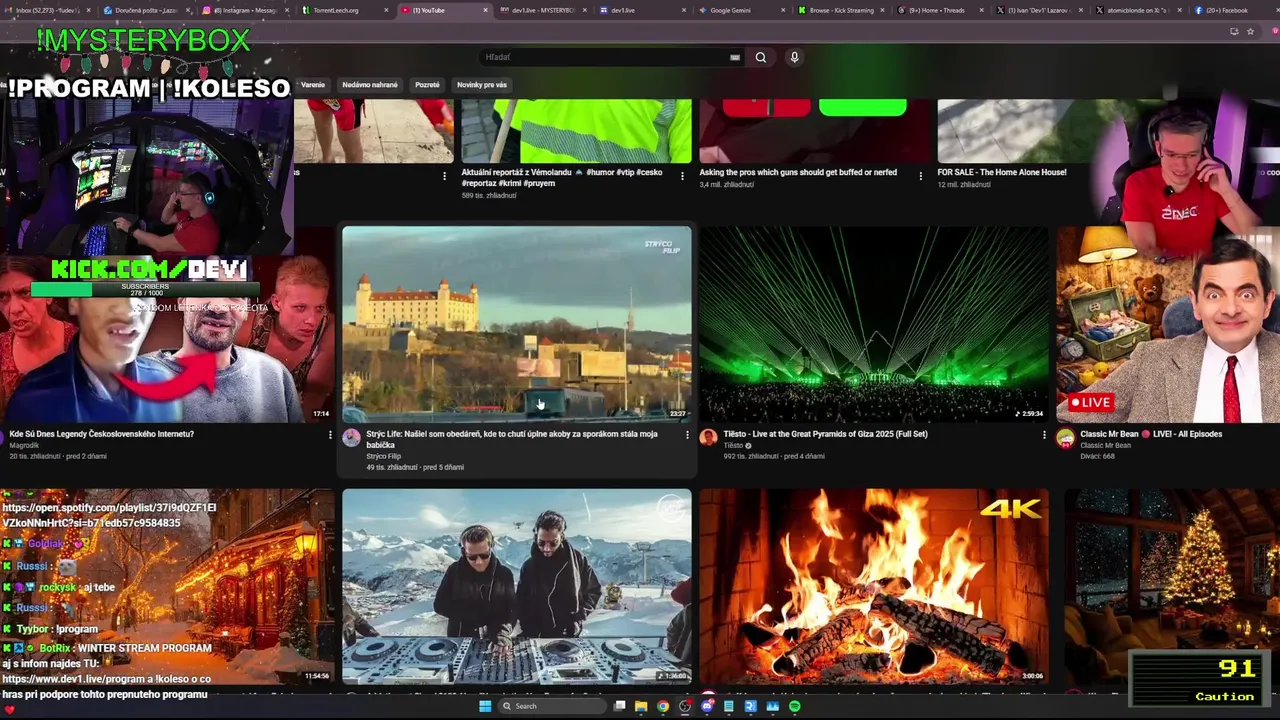The width and height of the screenshot is (1280, 720).
Task: Select the Varenie filter chip
Action: (313, 85)
